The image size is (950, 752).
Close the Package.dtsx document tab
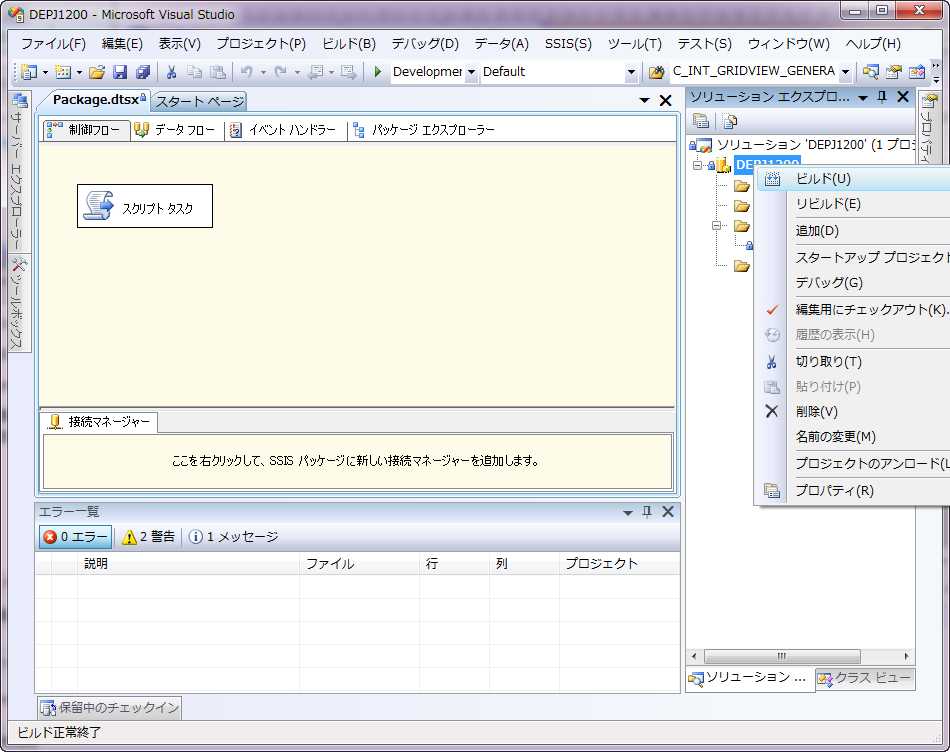point(665,101)
